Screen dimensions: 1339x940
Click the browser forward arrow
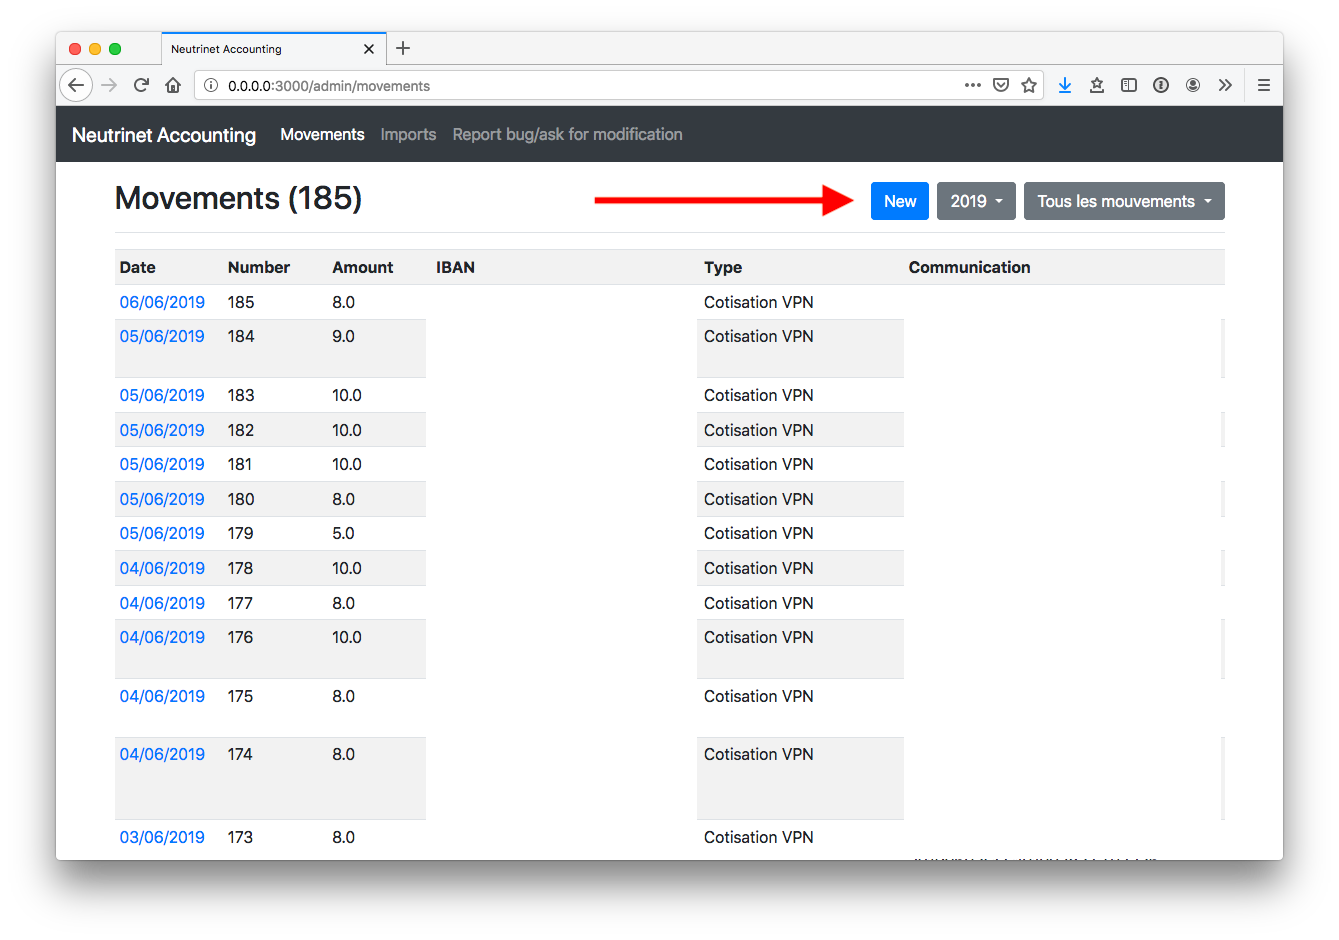[109, 85]
